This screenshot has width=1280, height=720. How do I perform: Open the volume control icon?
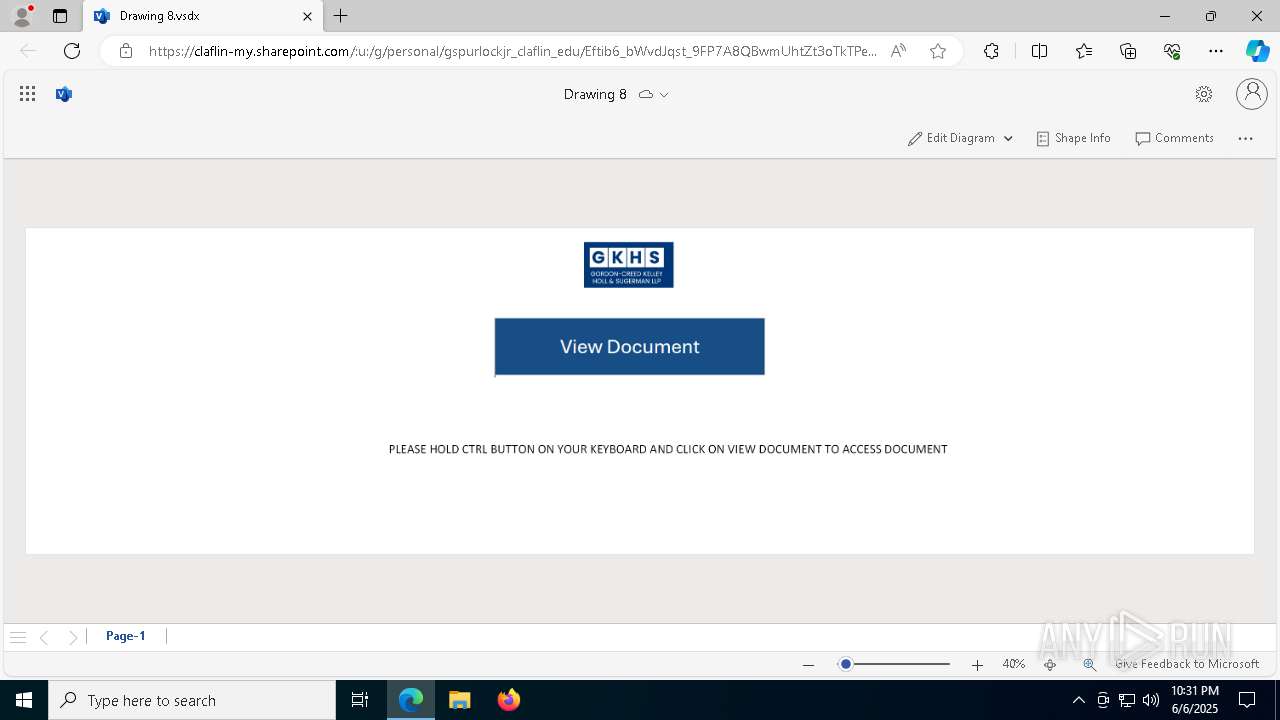click(x=1151, y=700)
